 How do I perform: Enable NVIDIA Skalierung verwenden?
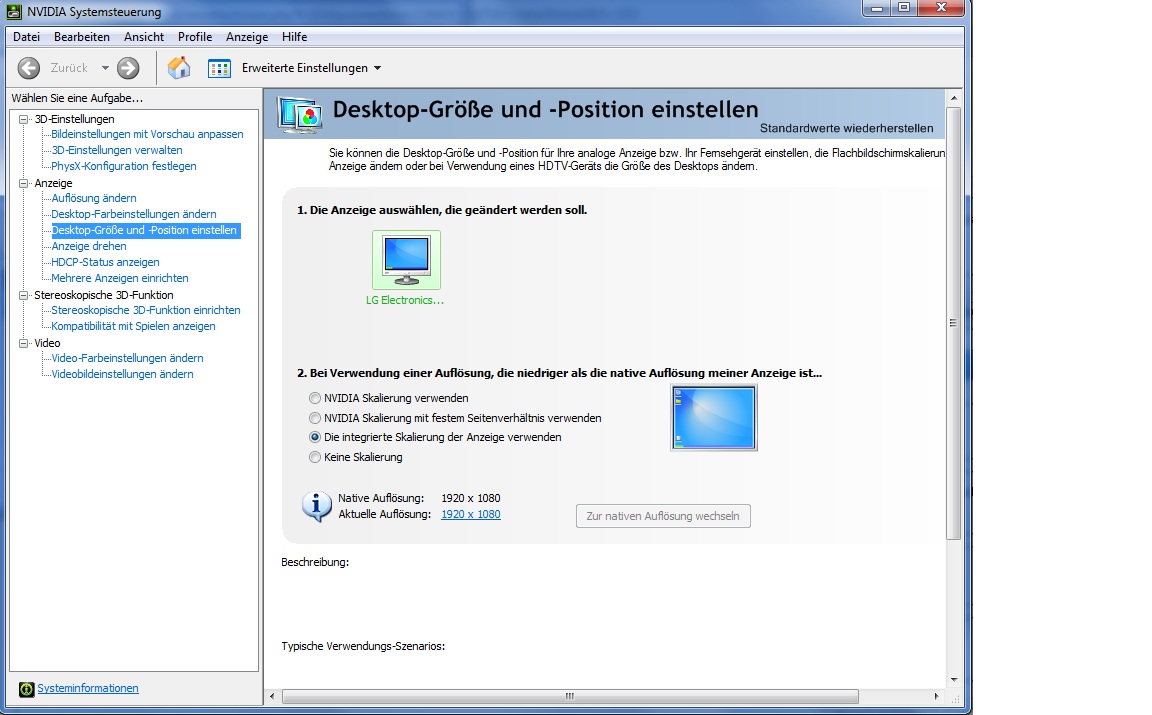pyautogui.click(x=314, y=398)
